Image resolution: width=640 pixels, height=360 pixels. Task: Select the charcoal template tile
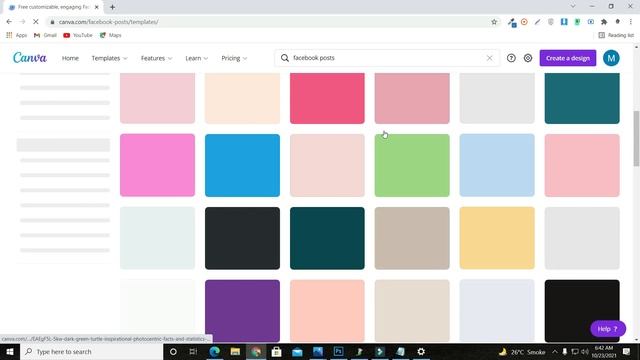pyautogui.click(x=242, y=238)
